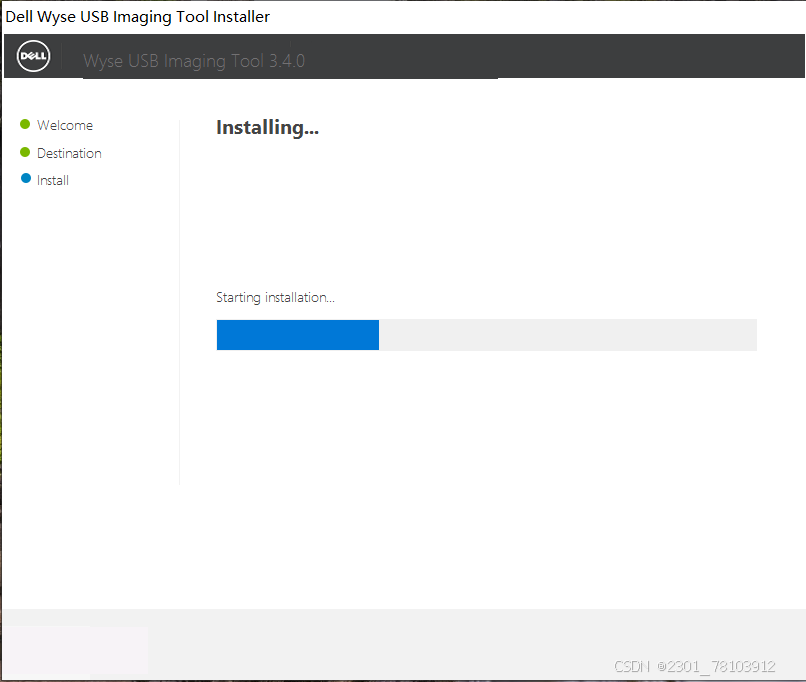Select the Install step

pyautogui.click(x=52, y=180)
